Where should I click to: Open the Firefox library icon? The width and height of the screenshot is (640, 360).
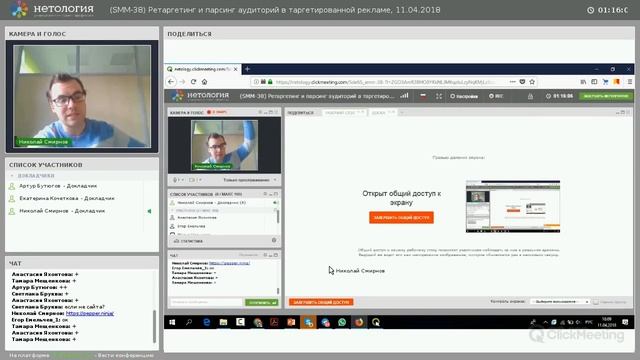coord(583,82)
